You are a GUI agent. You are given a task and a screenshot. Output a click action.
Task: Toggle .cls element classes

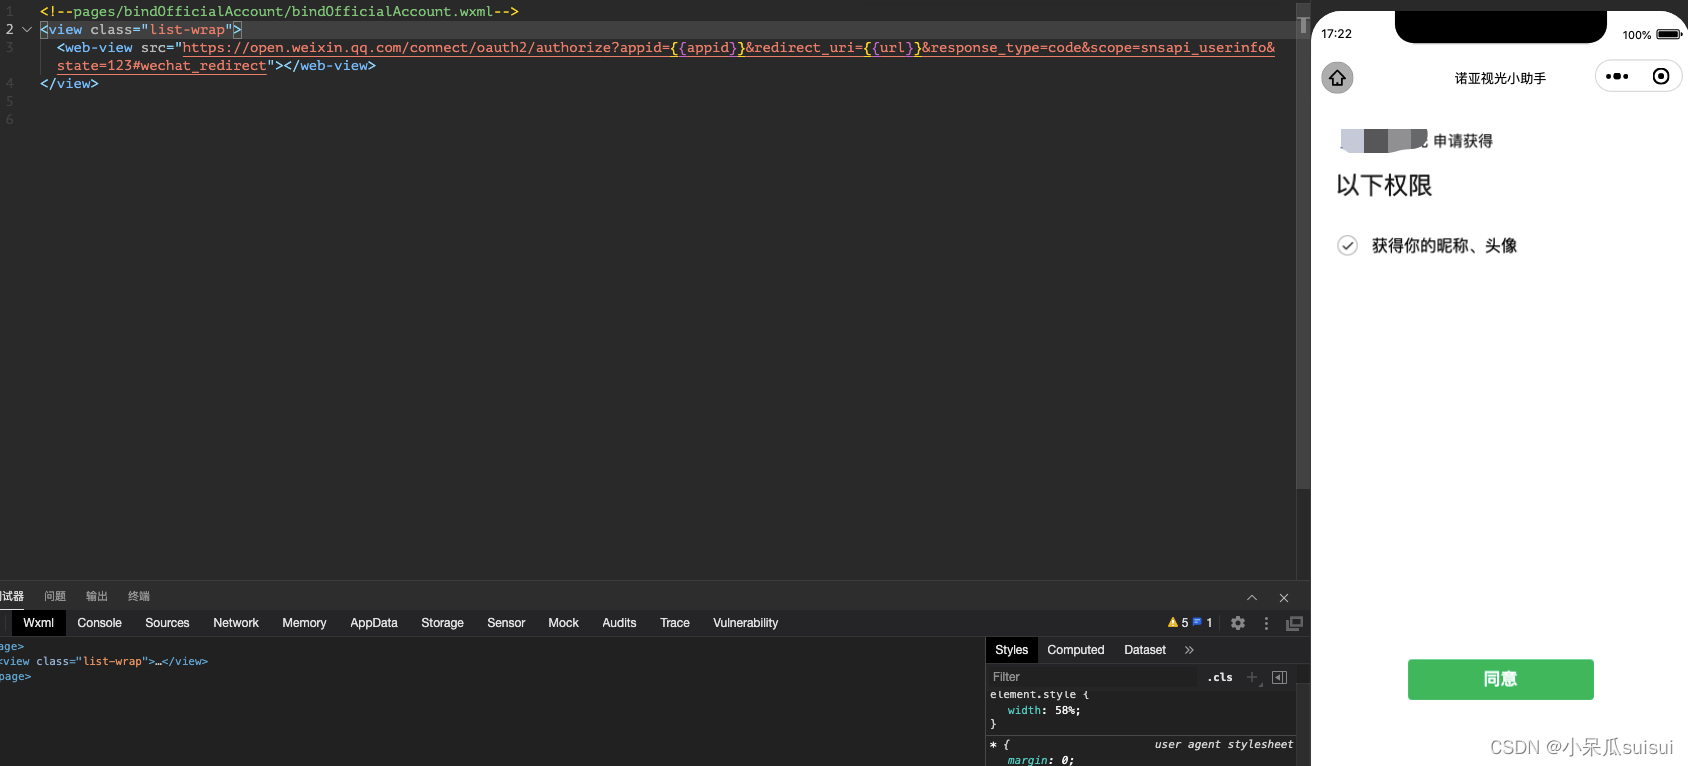(1220, 677)
